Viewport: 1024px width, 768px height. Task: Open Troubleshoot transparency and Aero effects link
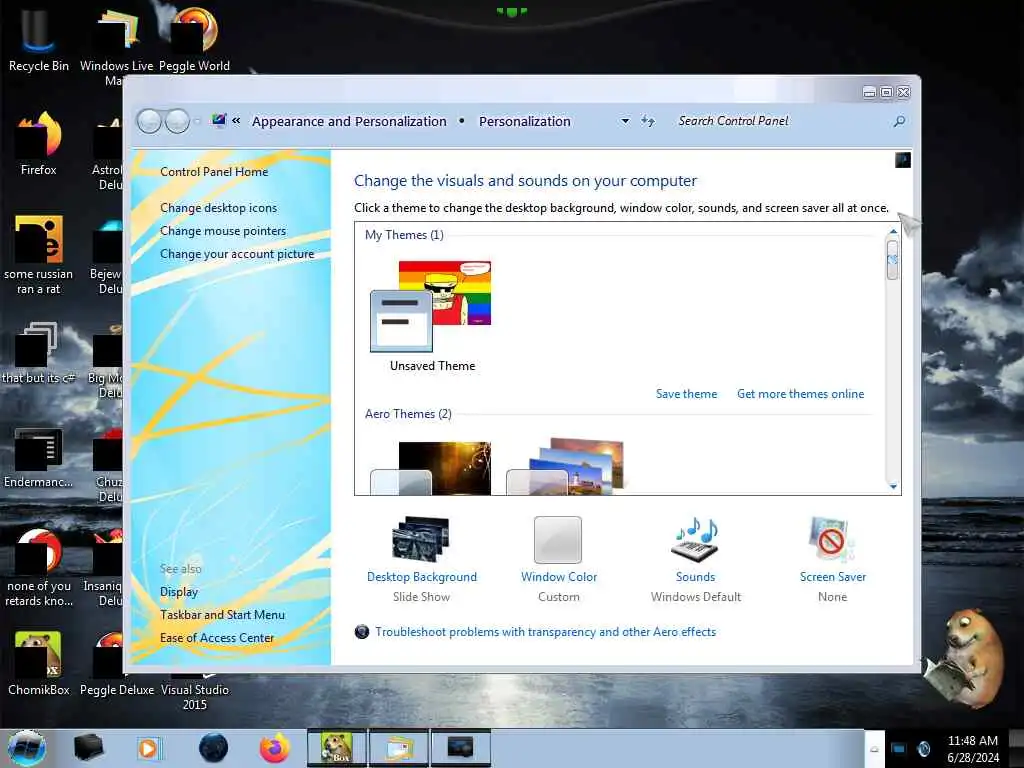[545, 632]
